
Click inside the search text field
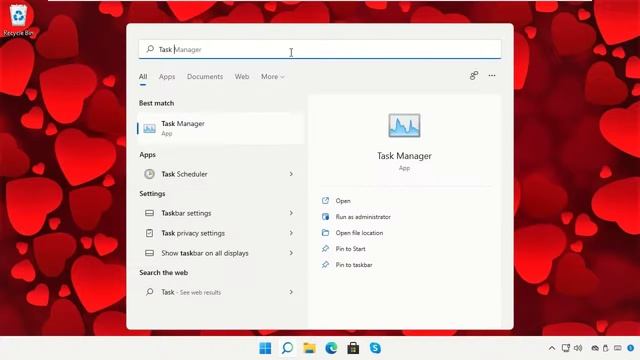pos(320,49)
